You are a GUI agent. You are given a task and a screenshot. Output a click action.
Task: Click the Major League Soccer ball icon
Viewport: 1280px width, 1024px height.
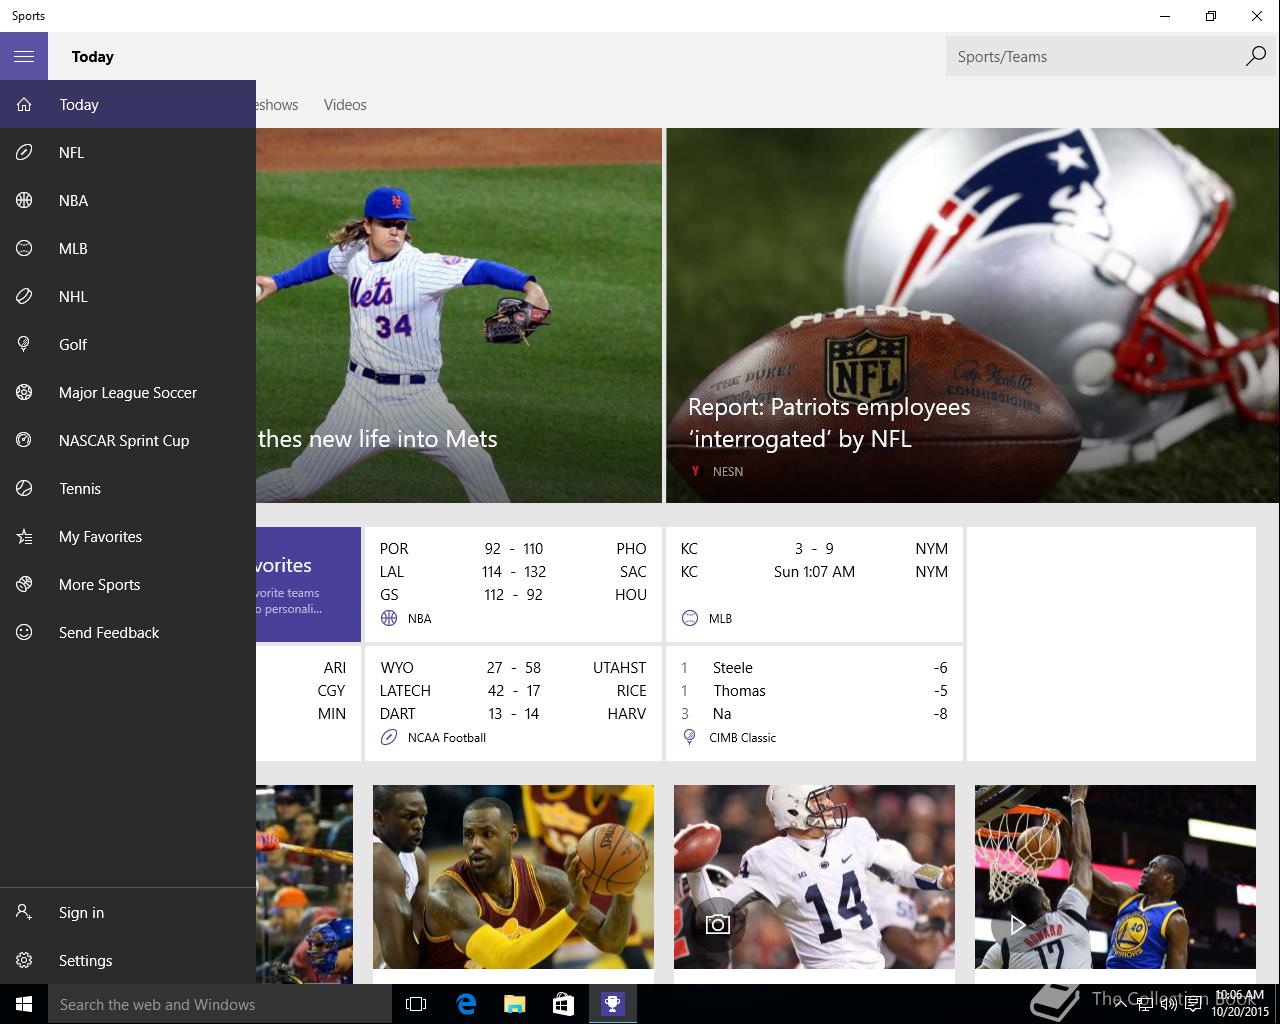click(24, 392)
